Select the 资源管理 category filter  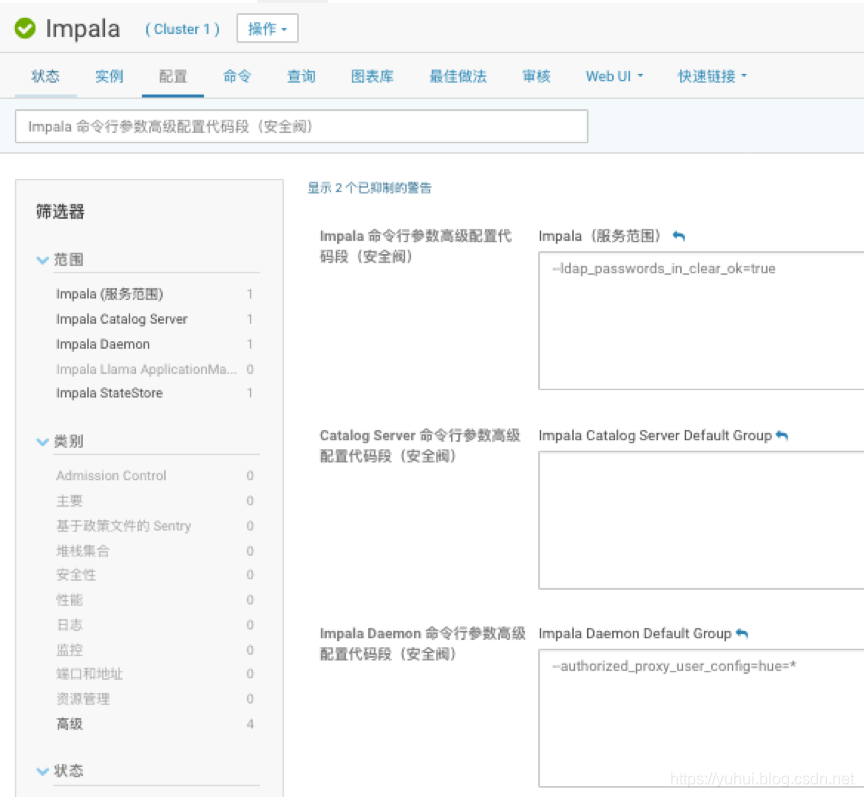tap(83, 699)
